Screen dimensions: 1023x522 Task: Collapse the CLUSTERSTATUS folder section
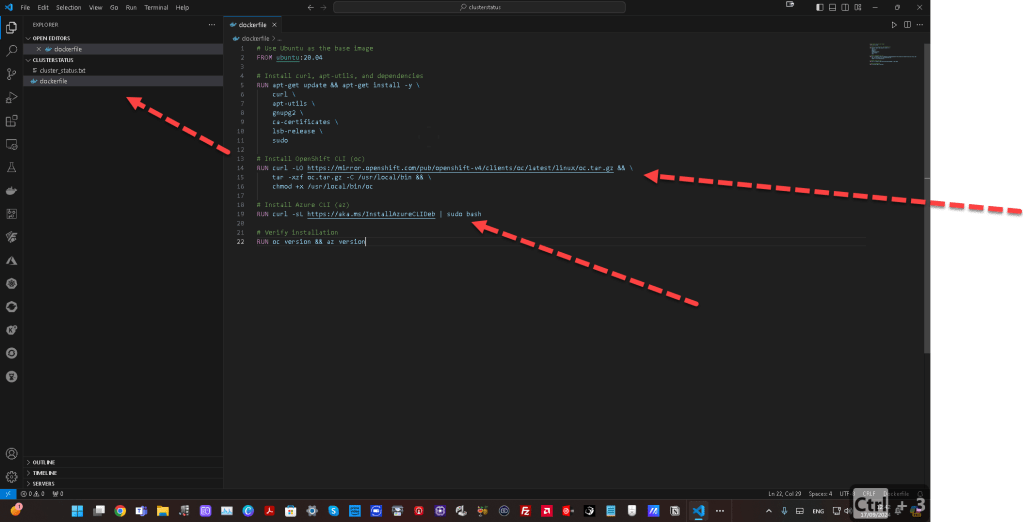(x=123, y=60)
